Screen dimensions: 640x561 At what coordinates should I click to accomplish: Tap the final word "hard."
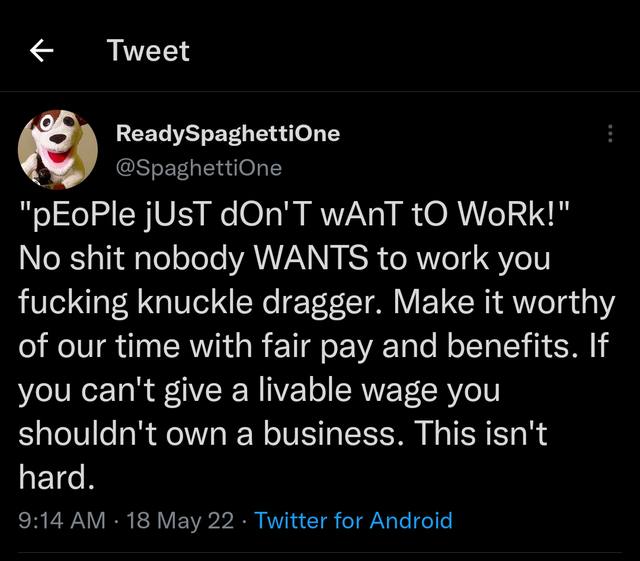click(56, 478)
